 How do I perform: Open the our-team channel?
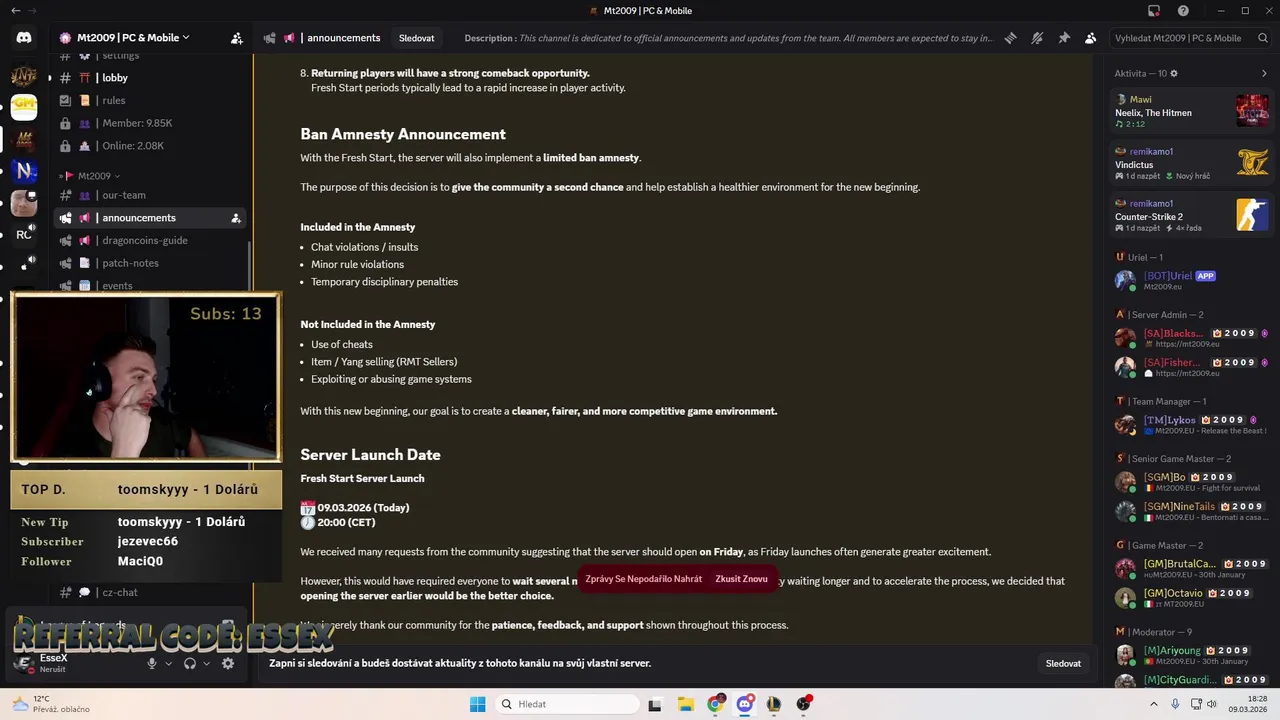pos(150,195)
